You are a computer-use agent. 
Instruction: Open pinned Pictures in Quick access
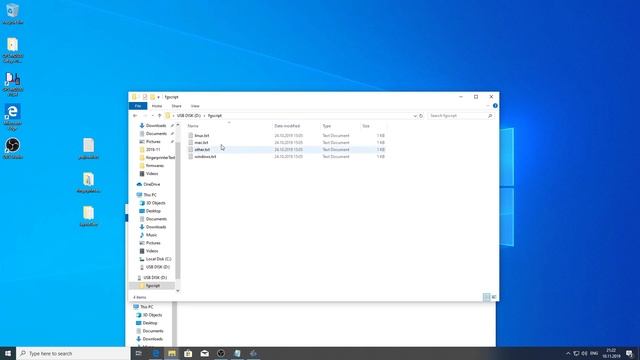click(153, 142)
